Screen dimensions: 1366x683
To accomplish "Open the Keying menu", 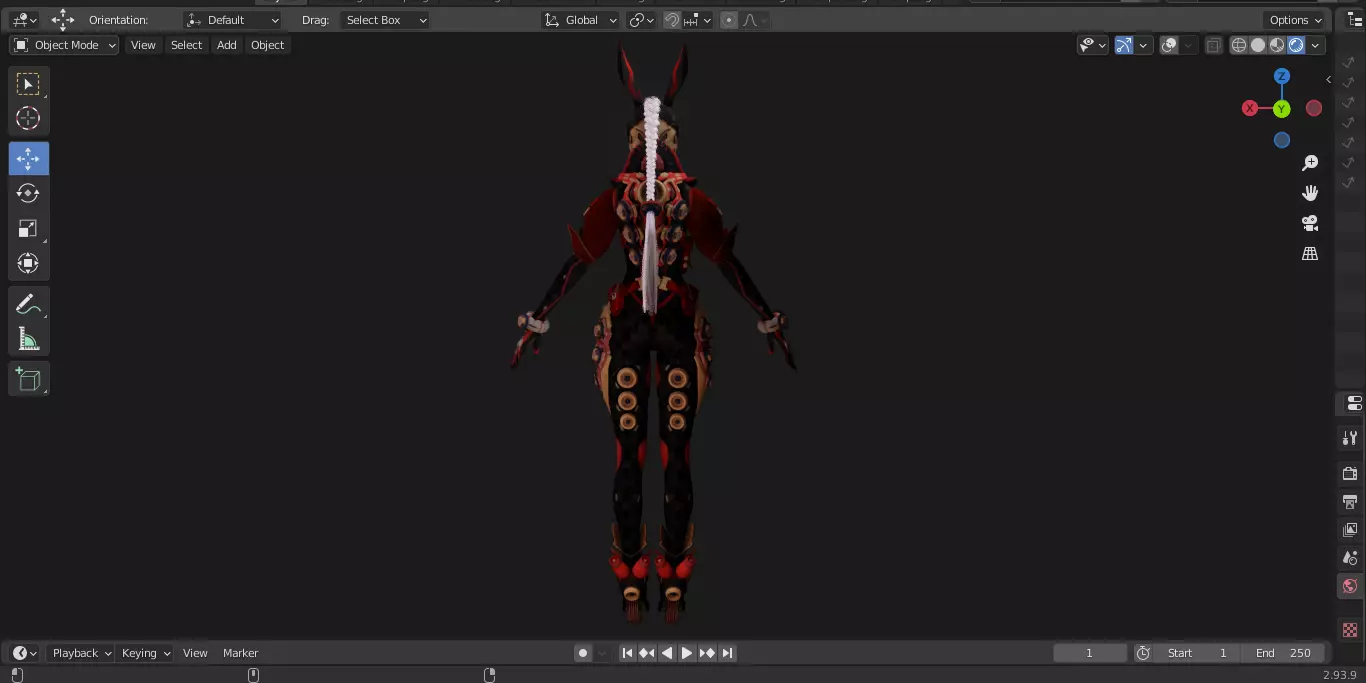I will tap(146, 653).
